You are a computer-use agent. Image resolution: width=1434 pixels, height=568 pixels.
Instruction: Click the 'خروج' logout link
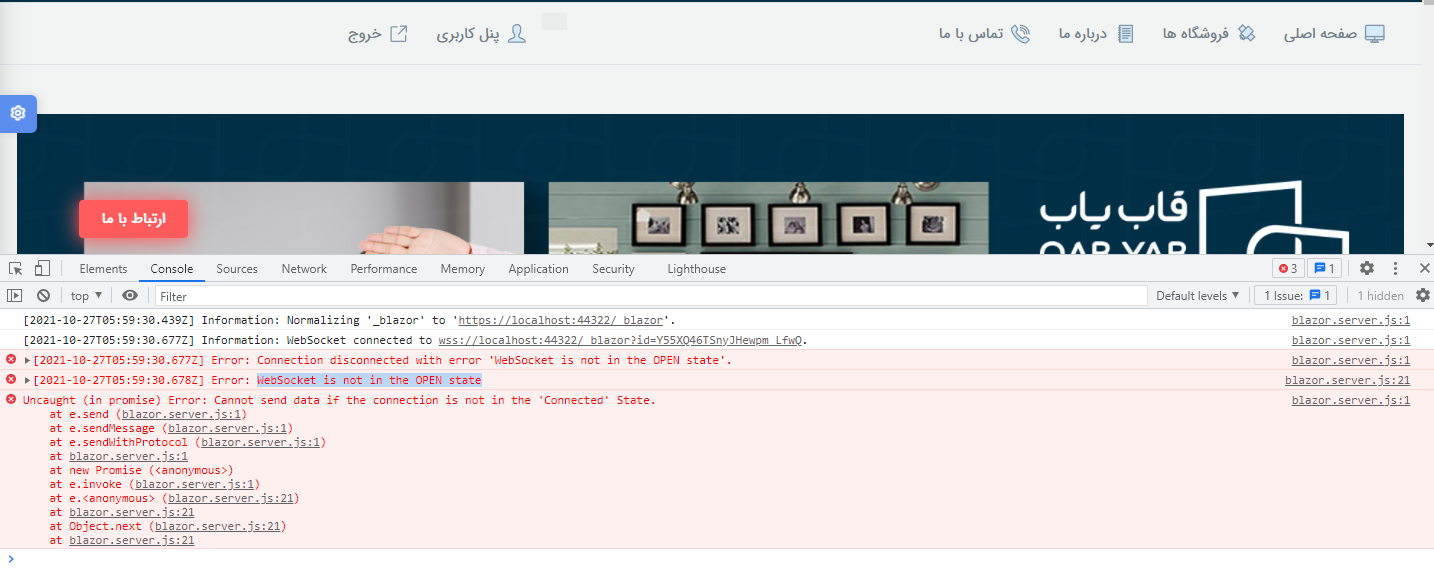[x=377, y=34]
